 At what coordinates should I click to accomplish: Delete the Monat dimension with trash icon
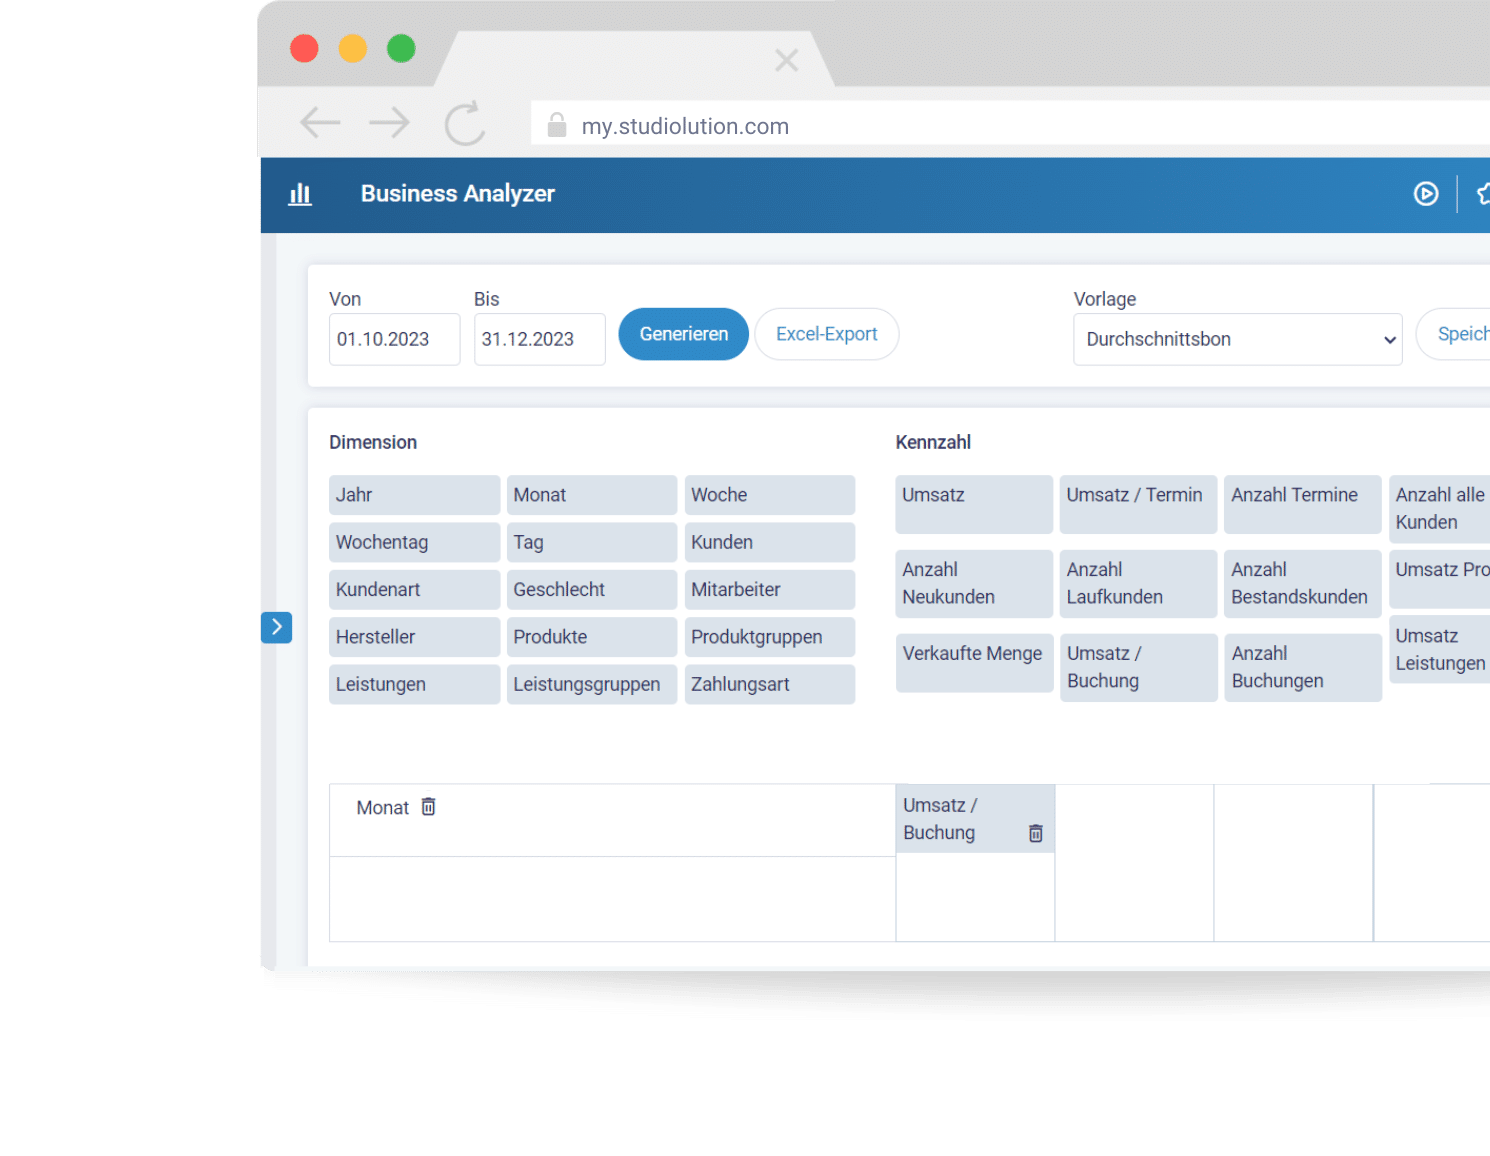pyautogui.click(x=428, y=807)
